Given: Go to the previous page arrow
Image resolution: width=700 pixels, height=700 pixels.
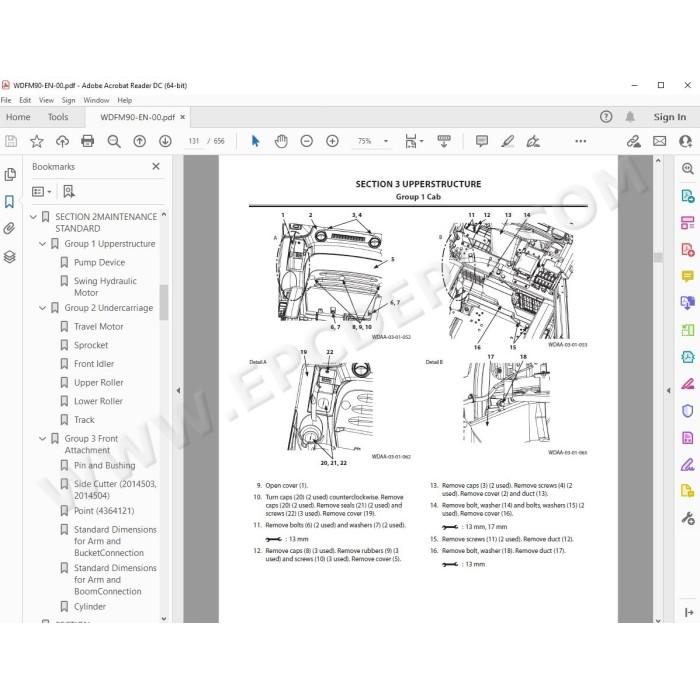Looking at the screenshot, I should [140, 142].
